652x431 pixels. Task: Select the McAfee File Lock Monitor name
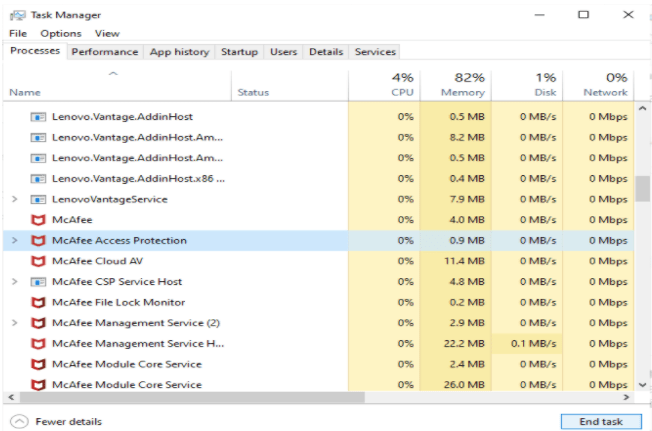click(119, 302)
